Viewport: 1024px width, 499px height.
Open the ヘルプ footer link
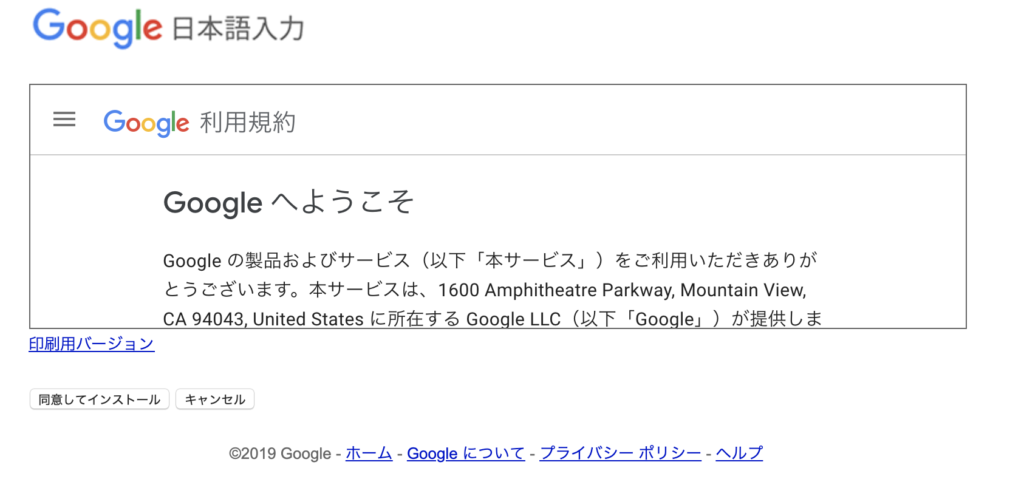(x=739, y=453)
